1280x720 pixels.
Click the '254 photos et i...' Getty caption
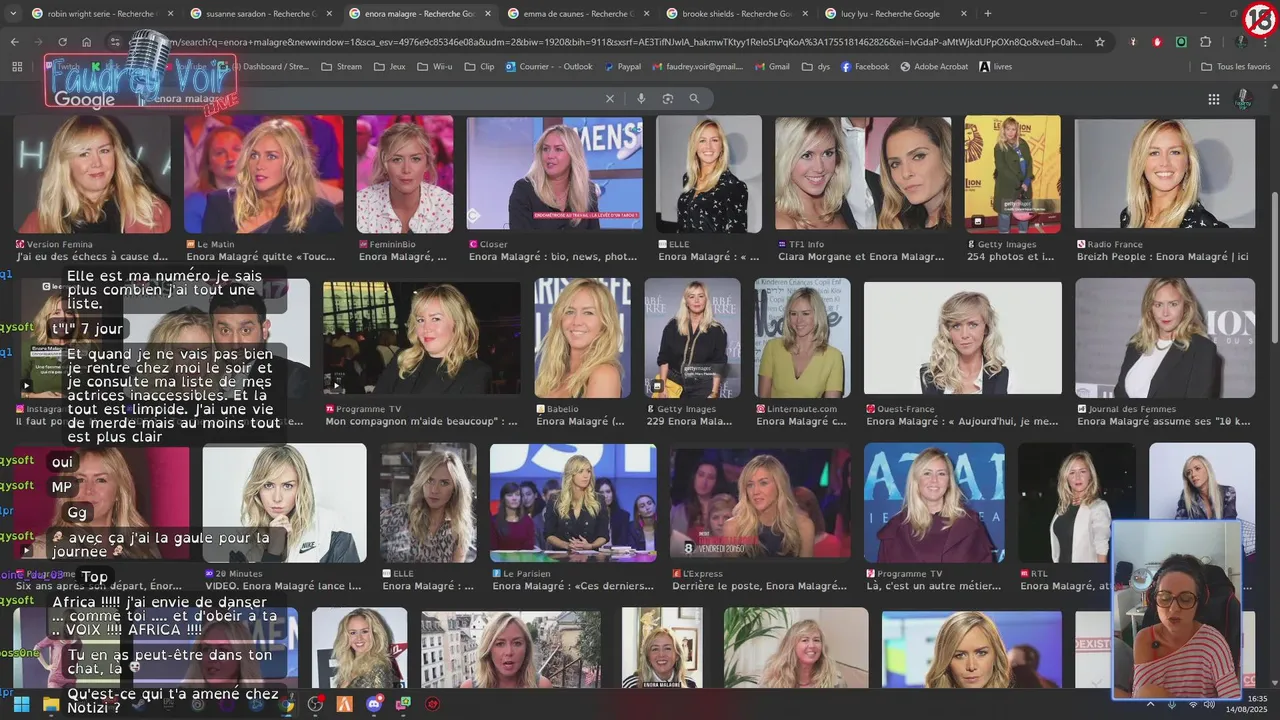click(1010, 257)
